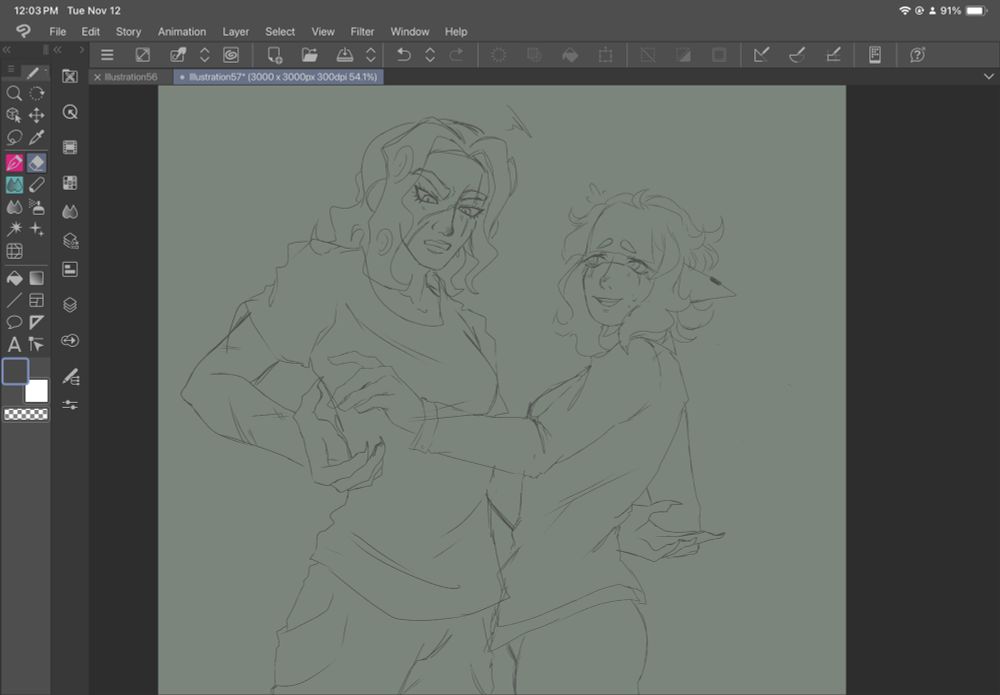1000x695 pixels.
Task: Collapse the tool palette with double chevron
Action: pos(7,50)
